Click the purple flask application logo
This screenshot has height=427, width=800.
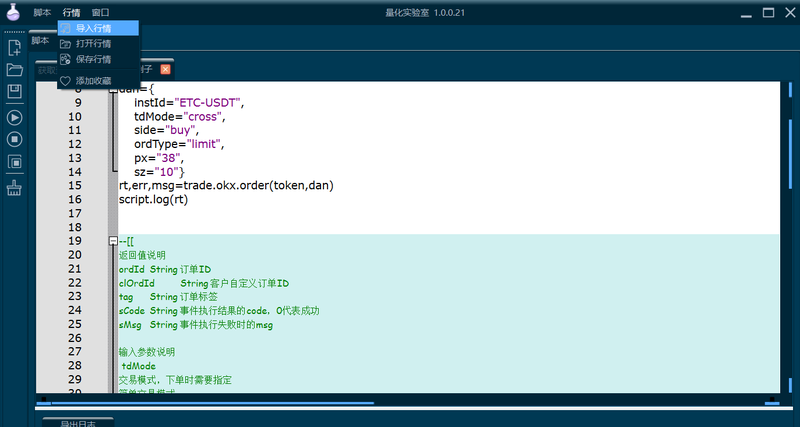pos(13,11)
